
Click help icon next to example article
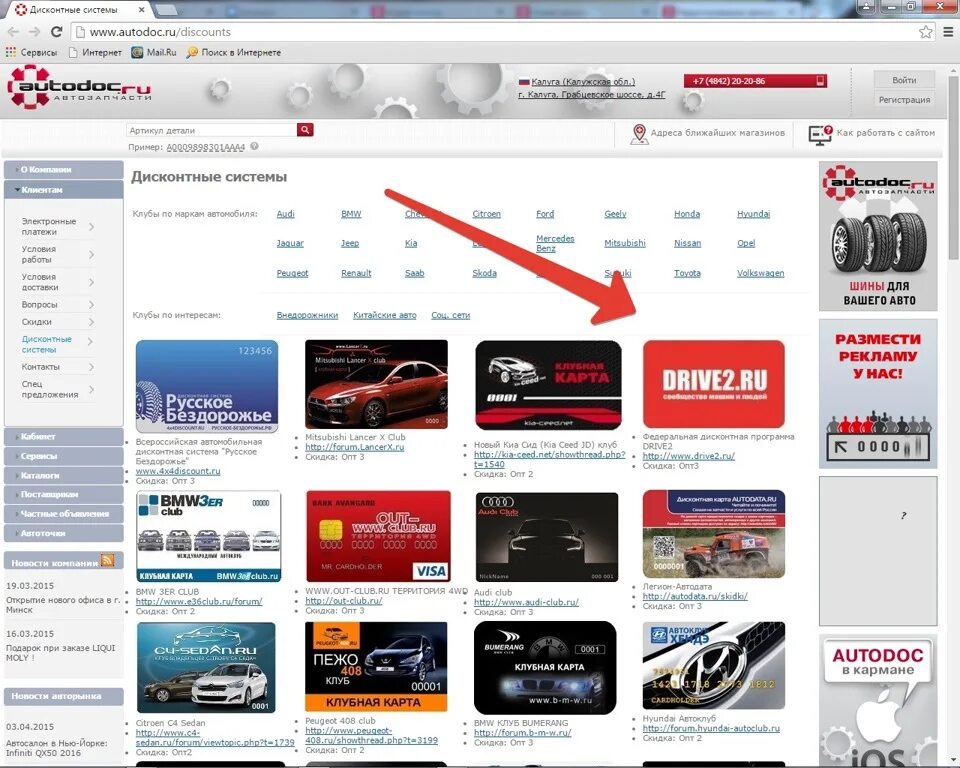coord(254,146)
